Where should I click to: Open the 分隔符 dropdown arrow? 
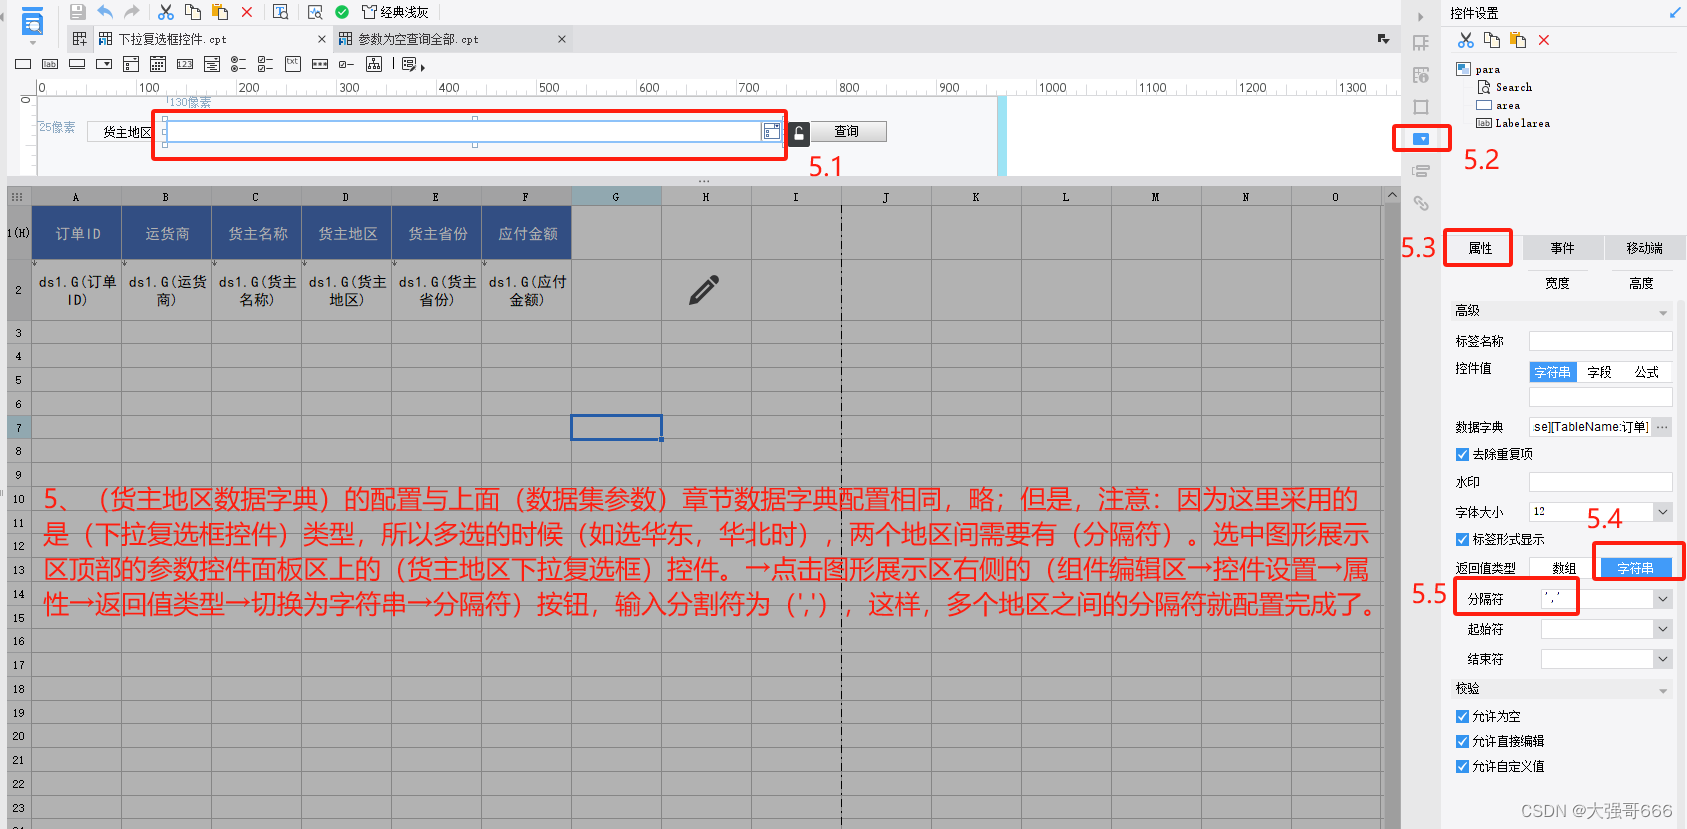click(x=1662, y=599)
